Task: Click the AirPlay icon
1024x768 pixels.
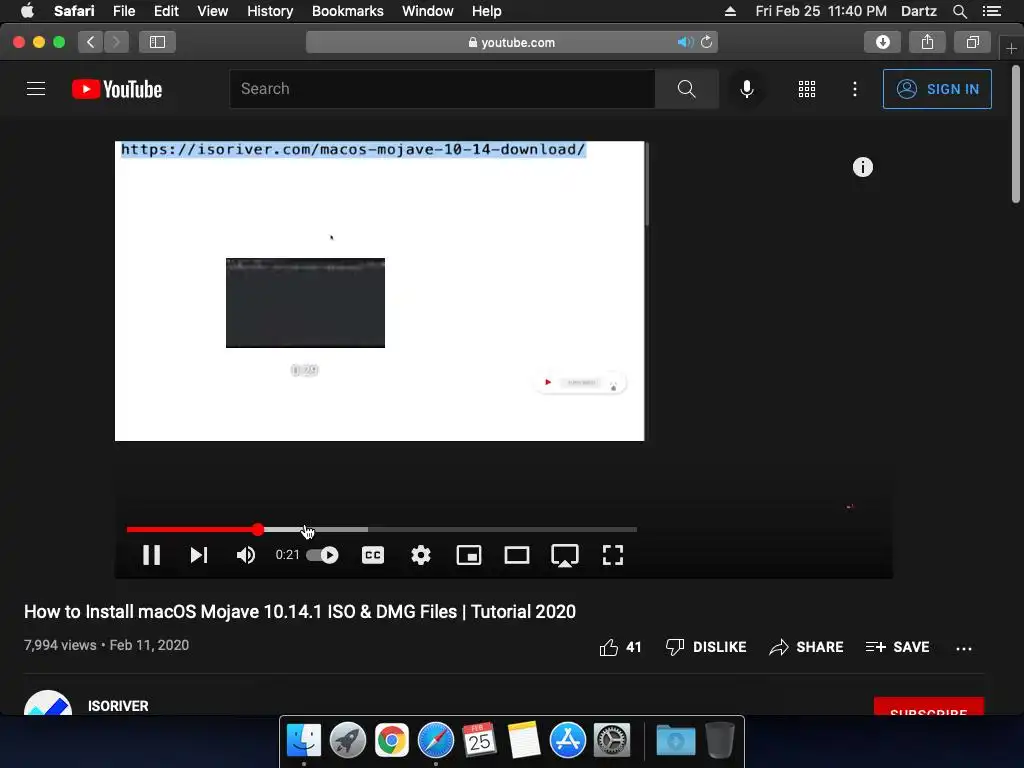Action: [565, 556]
